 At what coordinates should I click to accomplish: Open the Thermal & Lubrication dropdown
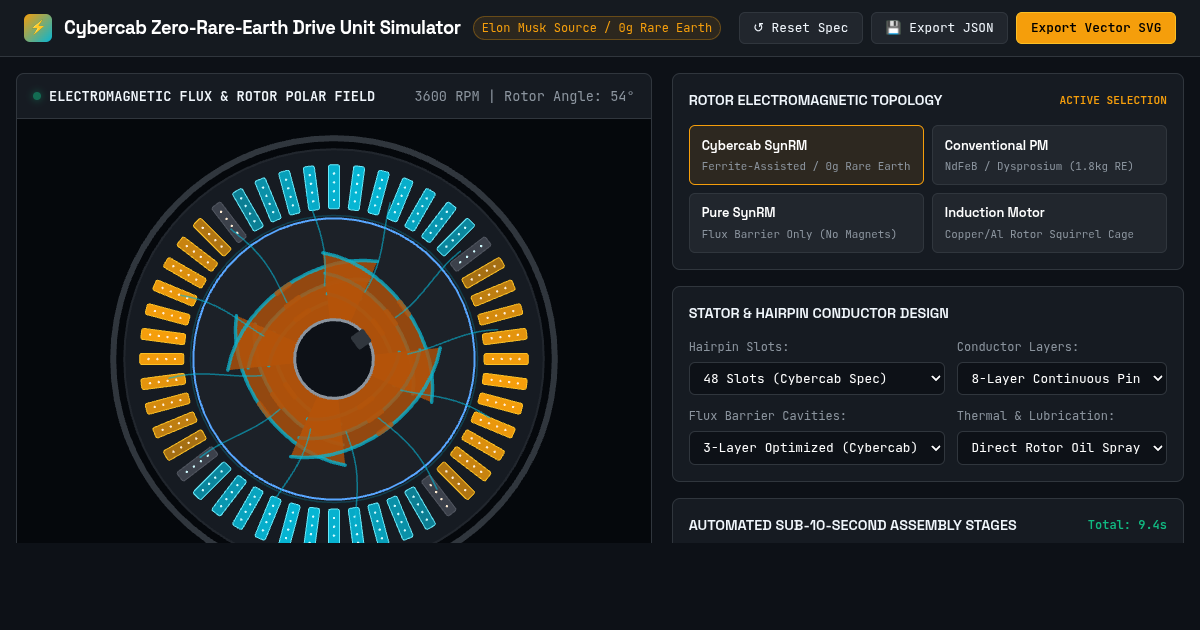[1062, 448]
